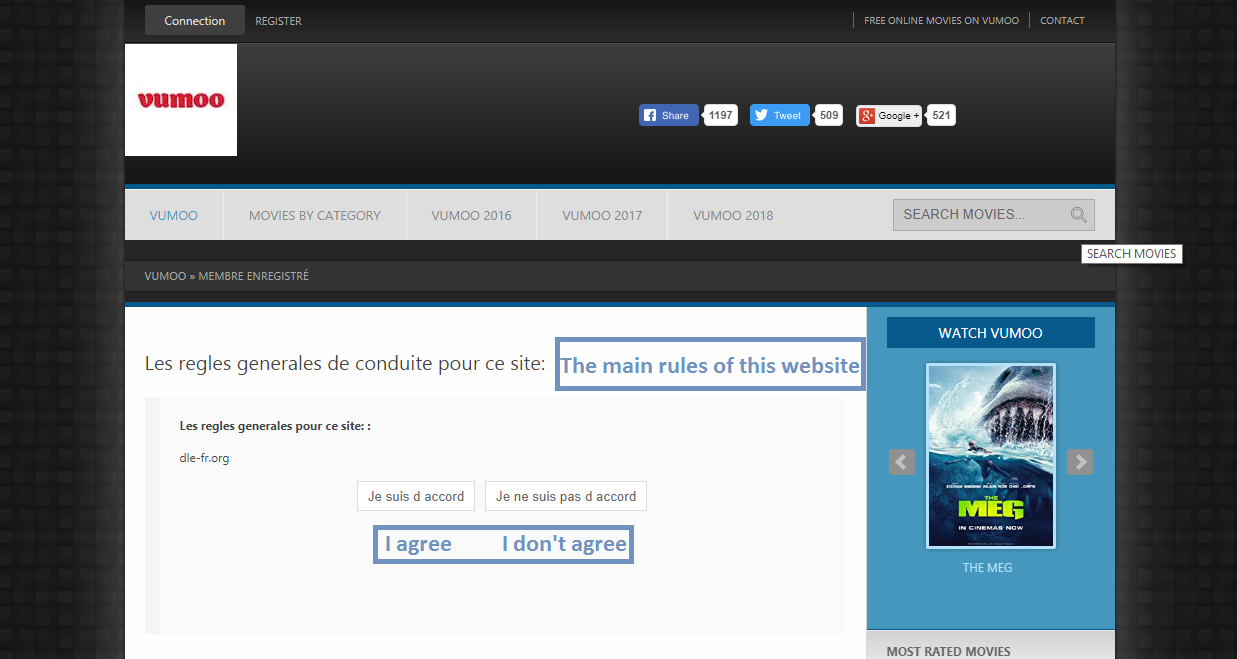1237x659 pixels.
Task: Click the Facebook share count 1197
Action: point(720,115)
